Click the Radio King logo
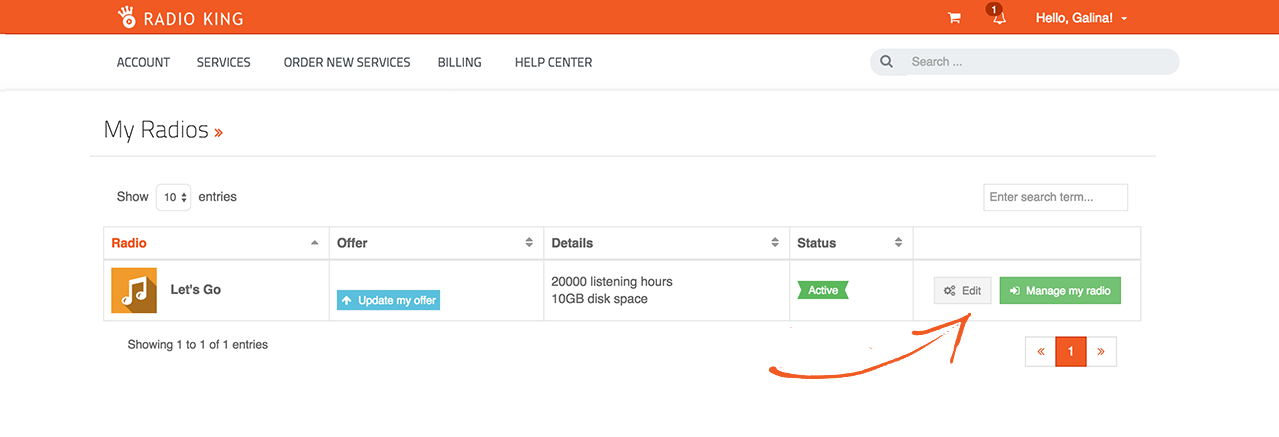Viewport: 1279px width, 437px height. coord(180,17)
